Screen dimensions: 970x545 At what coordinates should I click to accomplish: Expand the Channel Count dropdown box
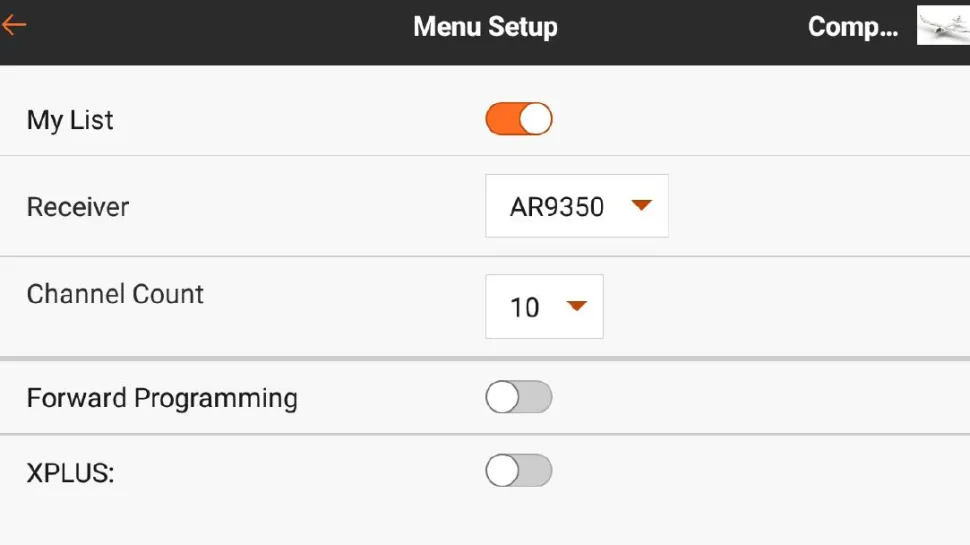(544, 307)
